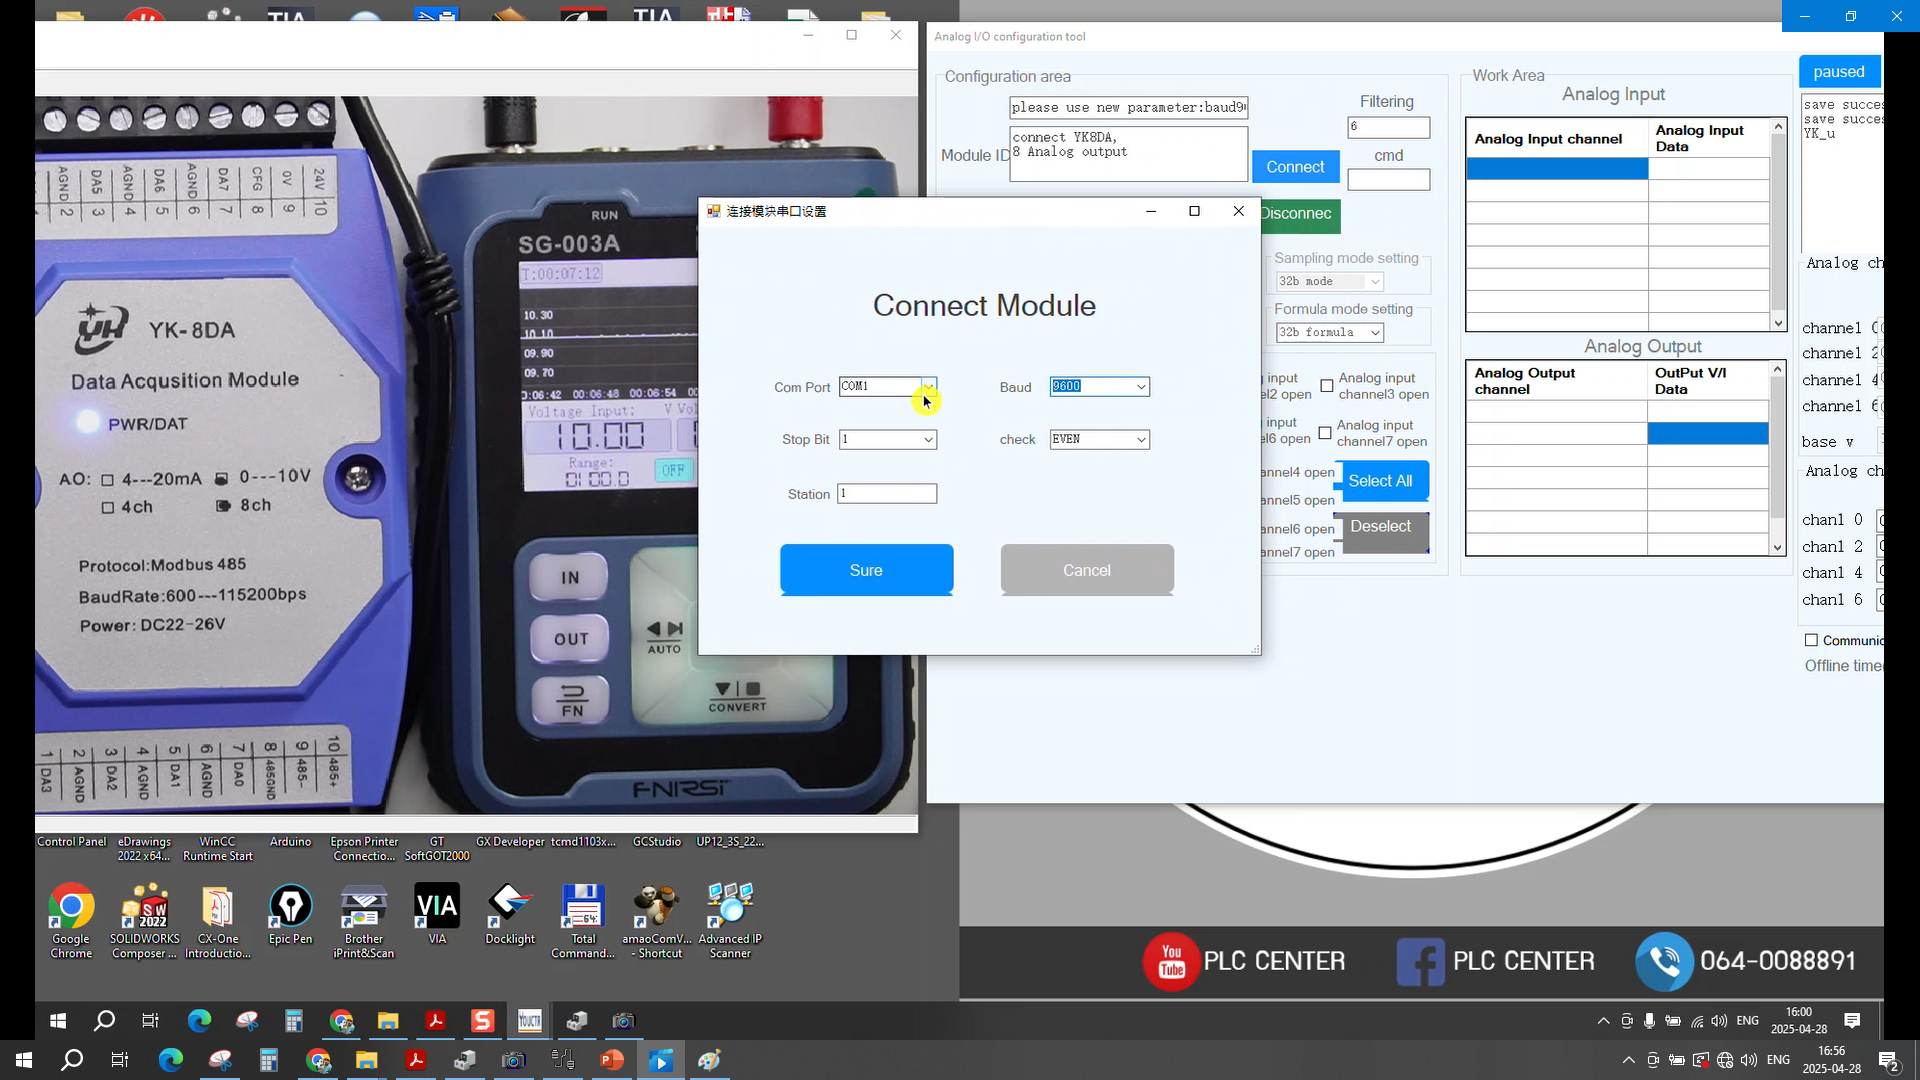Launch SOLIDWORKS Composer desktop icon
This screenshot has height=1080, width=1920.
145,908
